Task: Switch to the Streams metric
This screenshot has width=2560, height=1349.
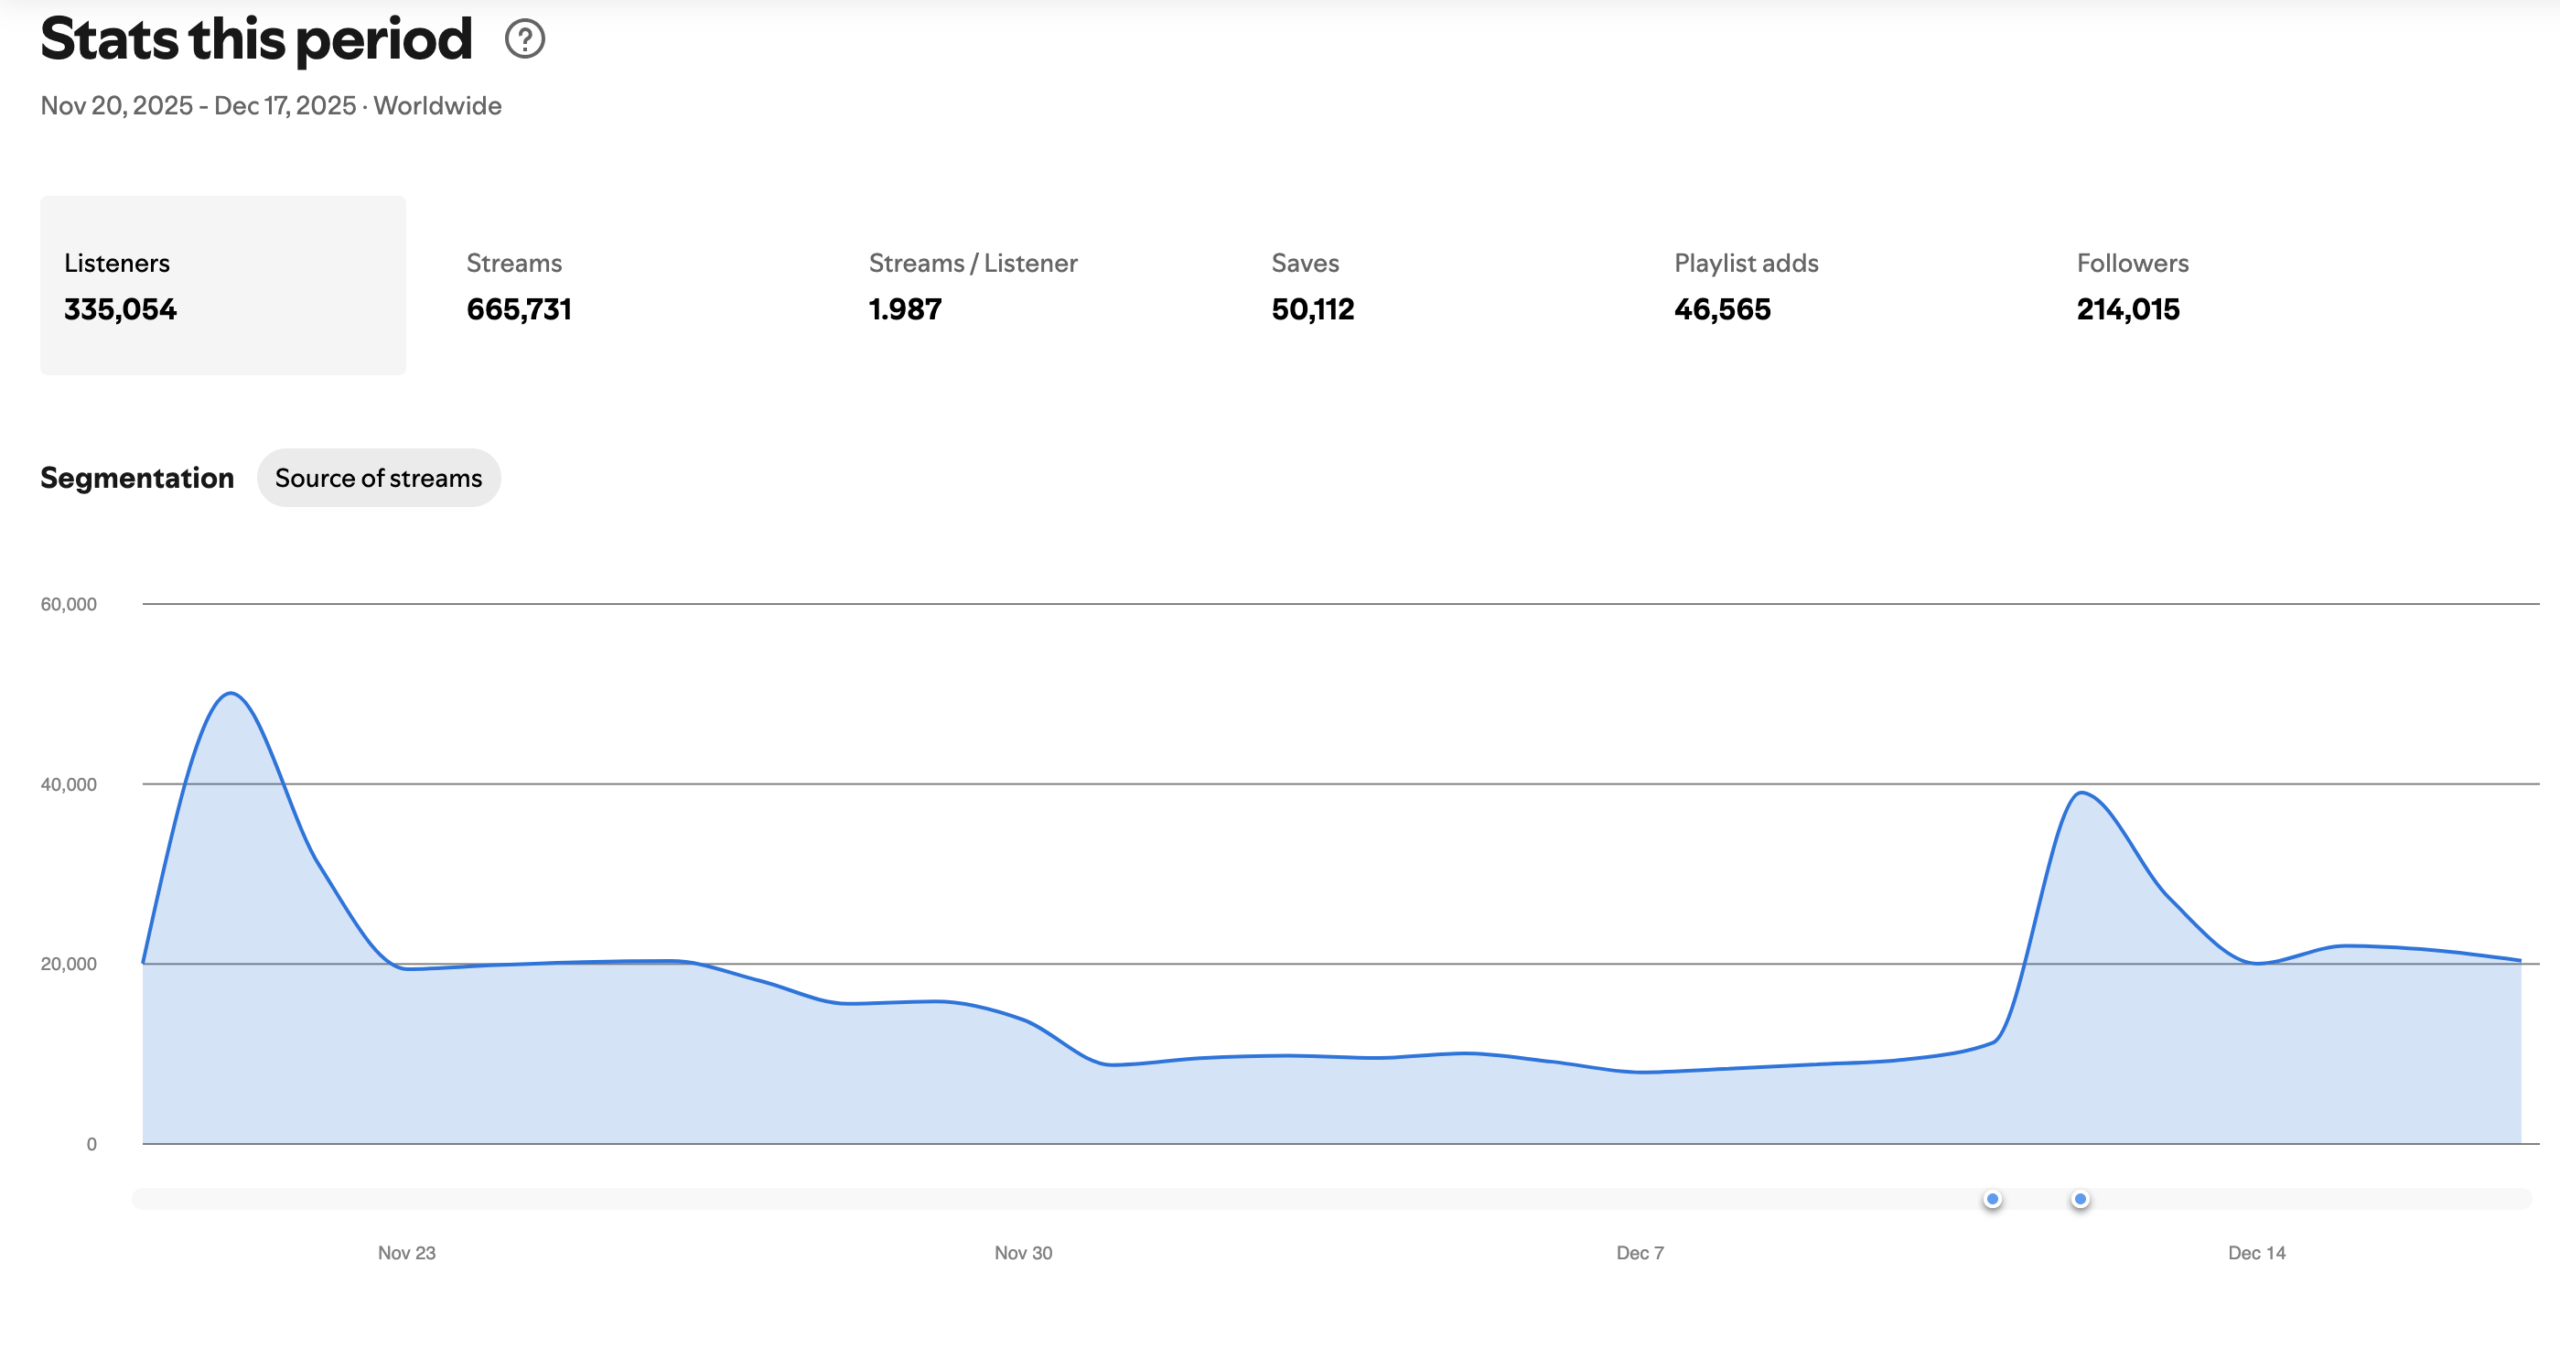Action: click(518, 285)
